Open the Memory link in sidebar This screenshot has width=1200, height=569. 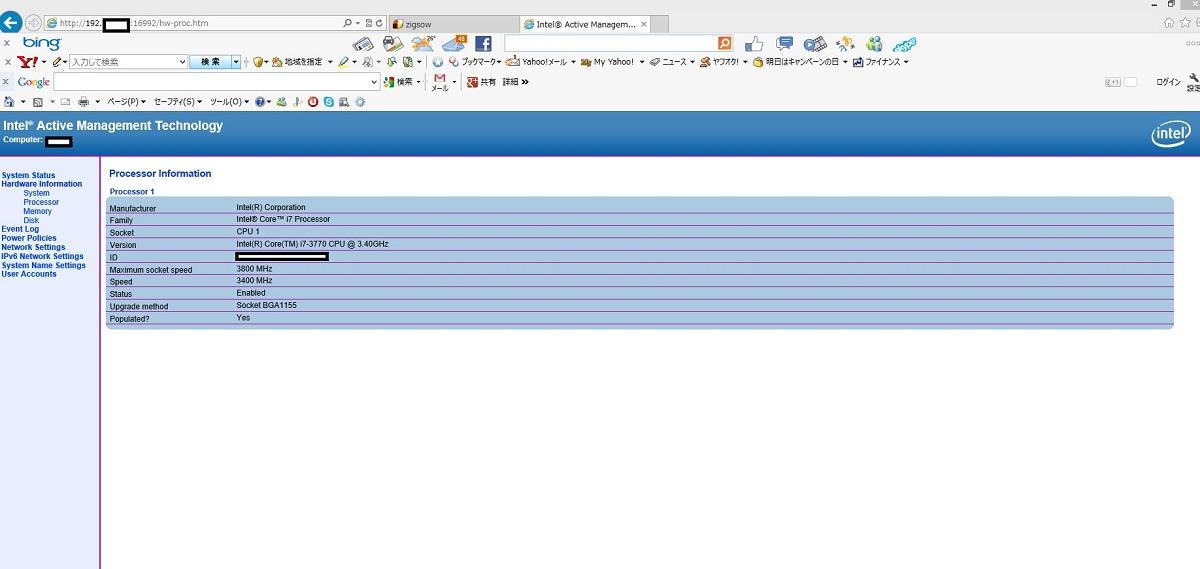click(x=38, y=211)
